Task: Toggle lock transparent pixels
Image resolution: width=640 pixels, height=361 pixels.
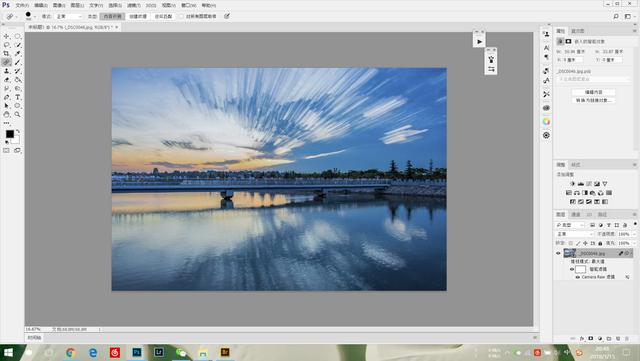Action: 571,243
